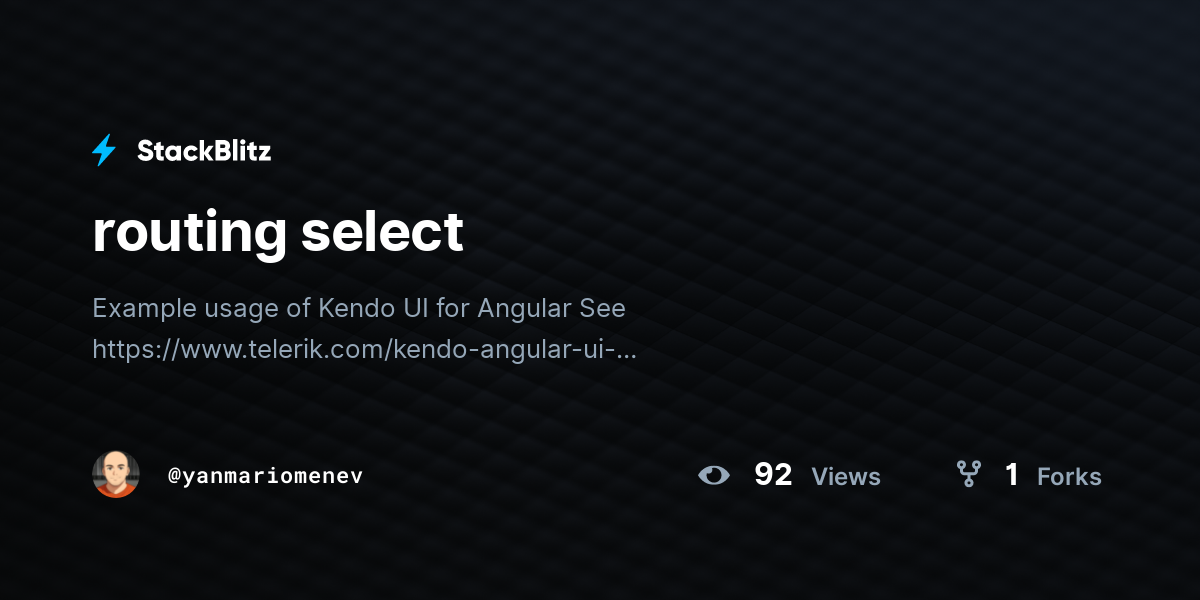Viewport: 1200px width, 600px height.
Task: Click the description line starting with Example usage
Action: (x=359, y=308)
